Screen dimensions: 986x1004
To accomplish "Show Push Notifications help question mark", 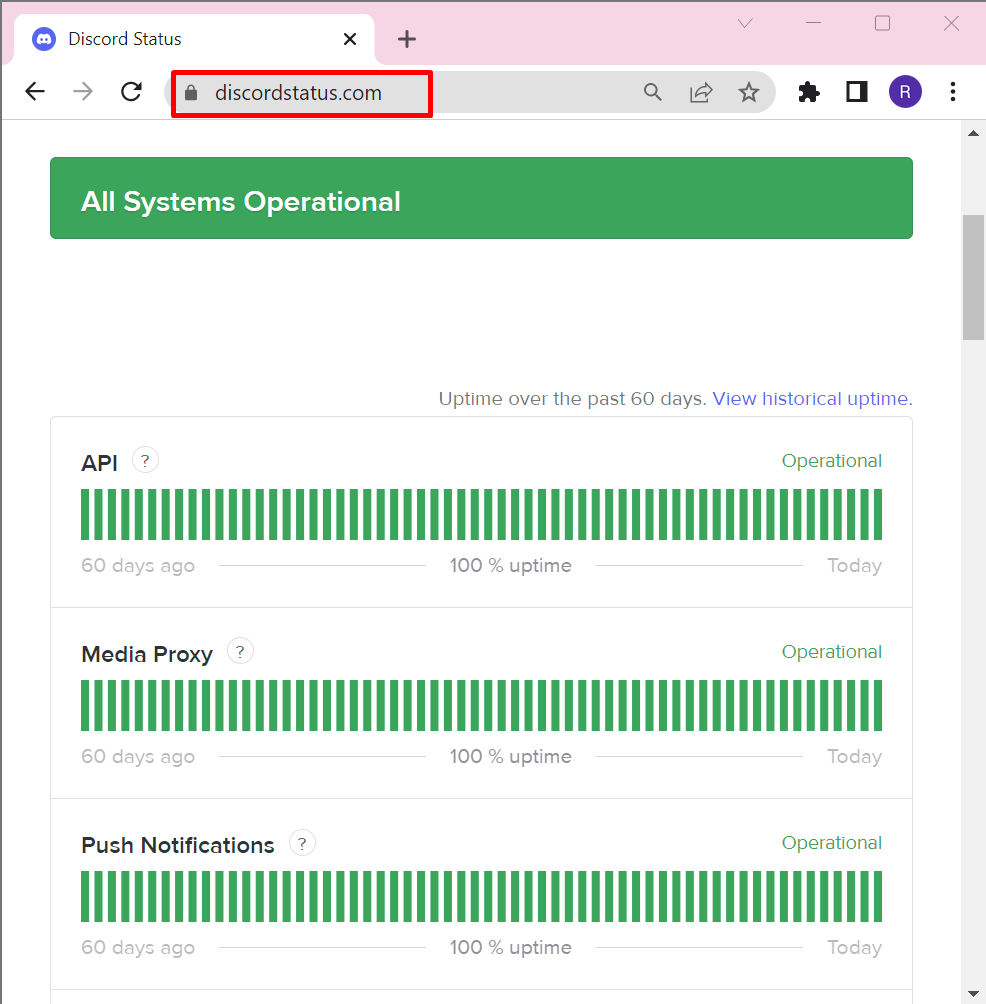I will click(x=302, y=843).
